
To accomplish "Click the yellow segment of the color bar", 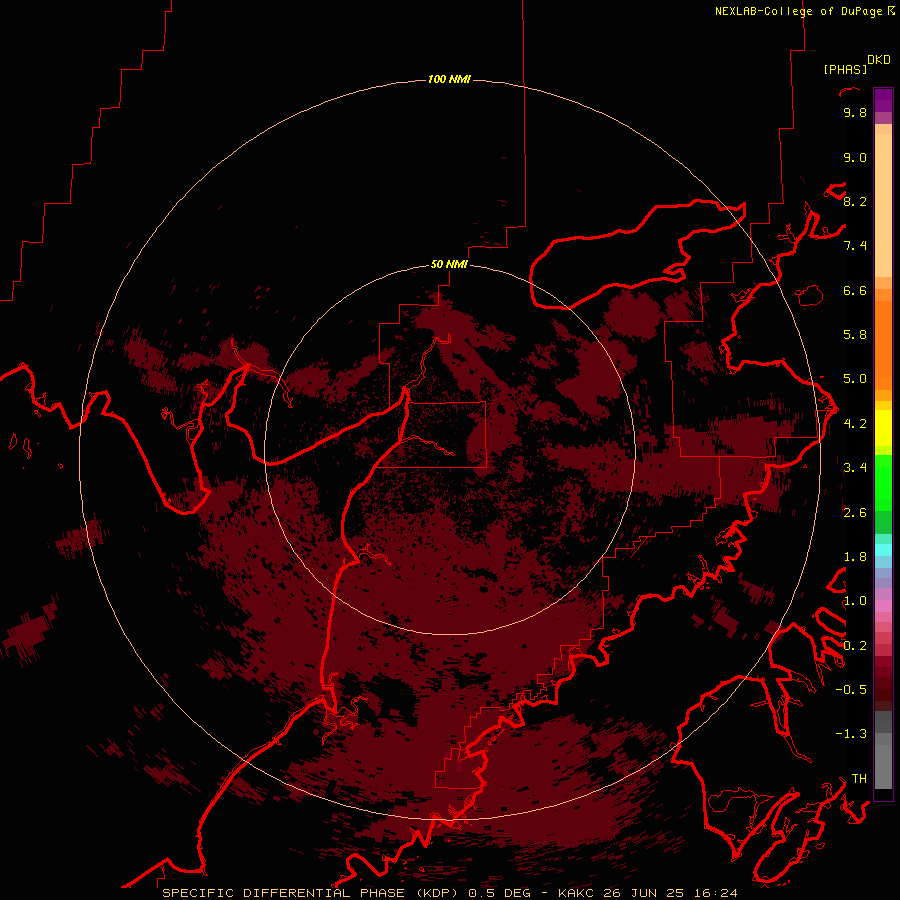I will 883,428.
